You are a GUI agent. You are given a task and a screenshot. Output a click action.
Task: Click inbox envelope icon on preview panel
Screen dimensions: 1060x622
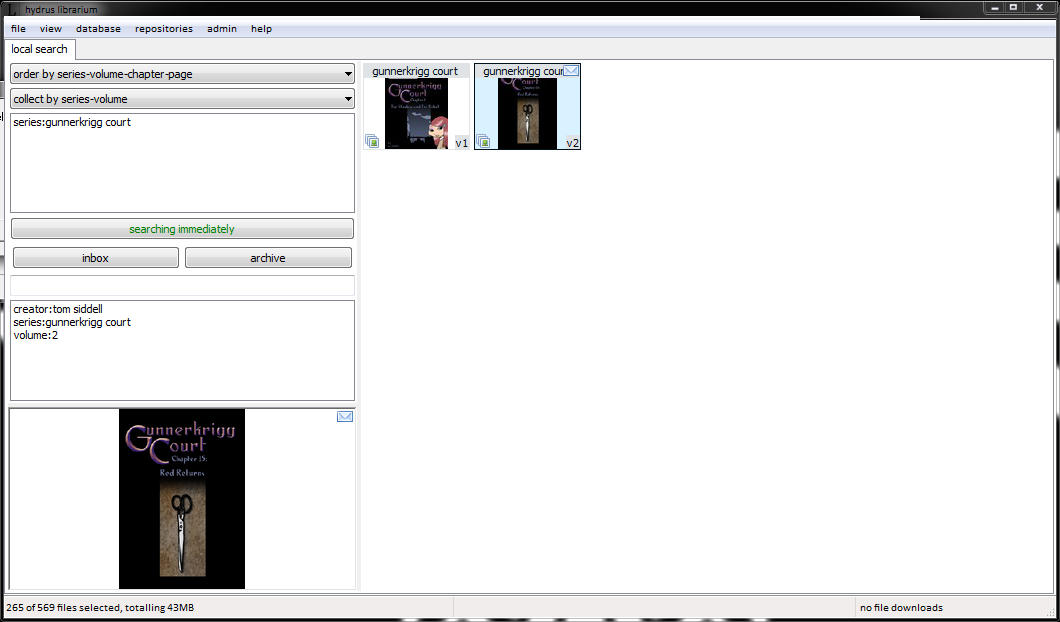pyautogui.click(x=345, y=417)
